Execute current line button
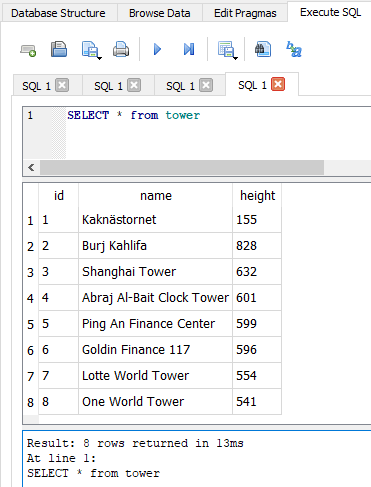The image size is (371, 487). pyautogui.click(x=189, y=49)
